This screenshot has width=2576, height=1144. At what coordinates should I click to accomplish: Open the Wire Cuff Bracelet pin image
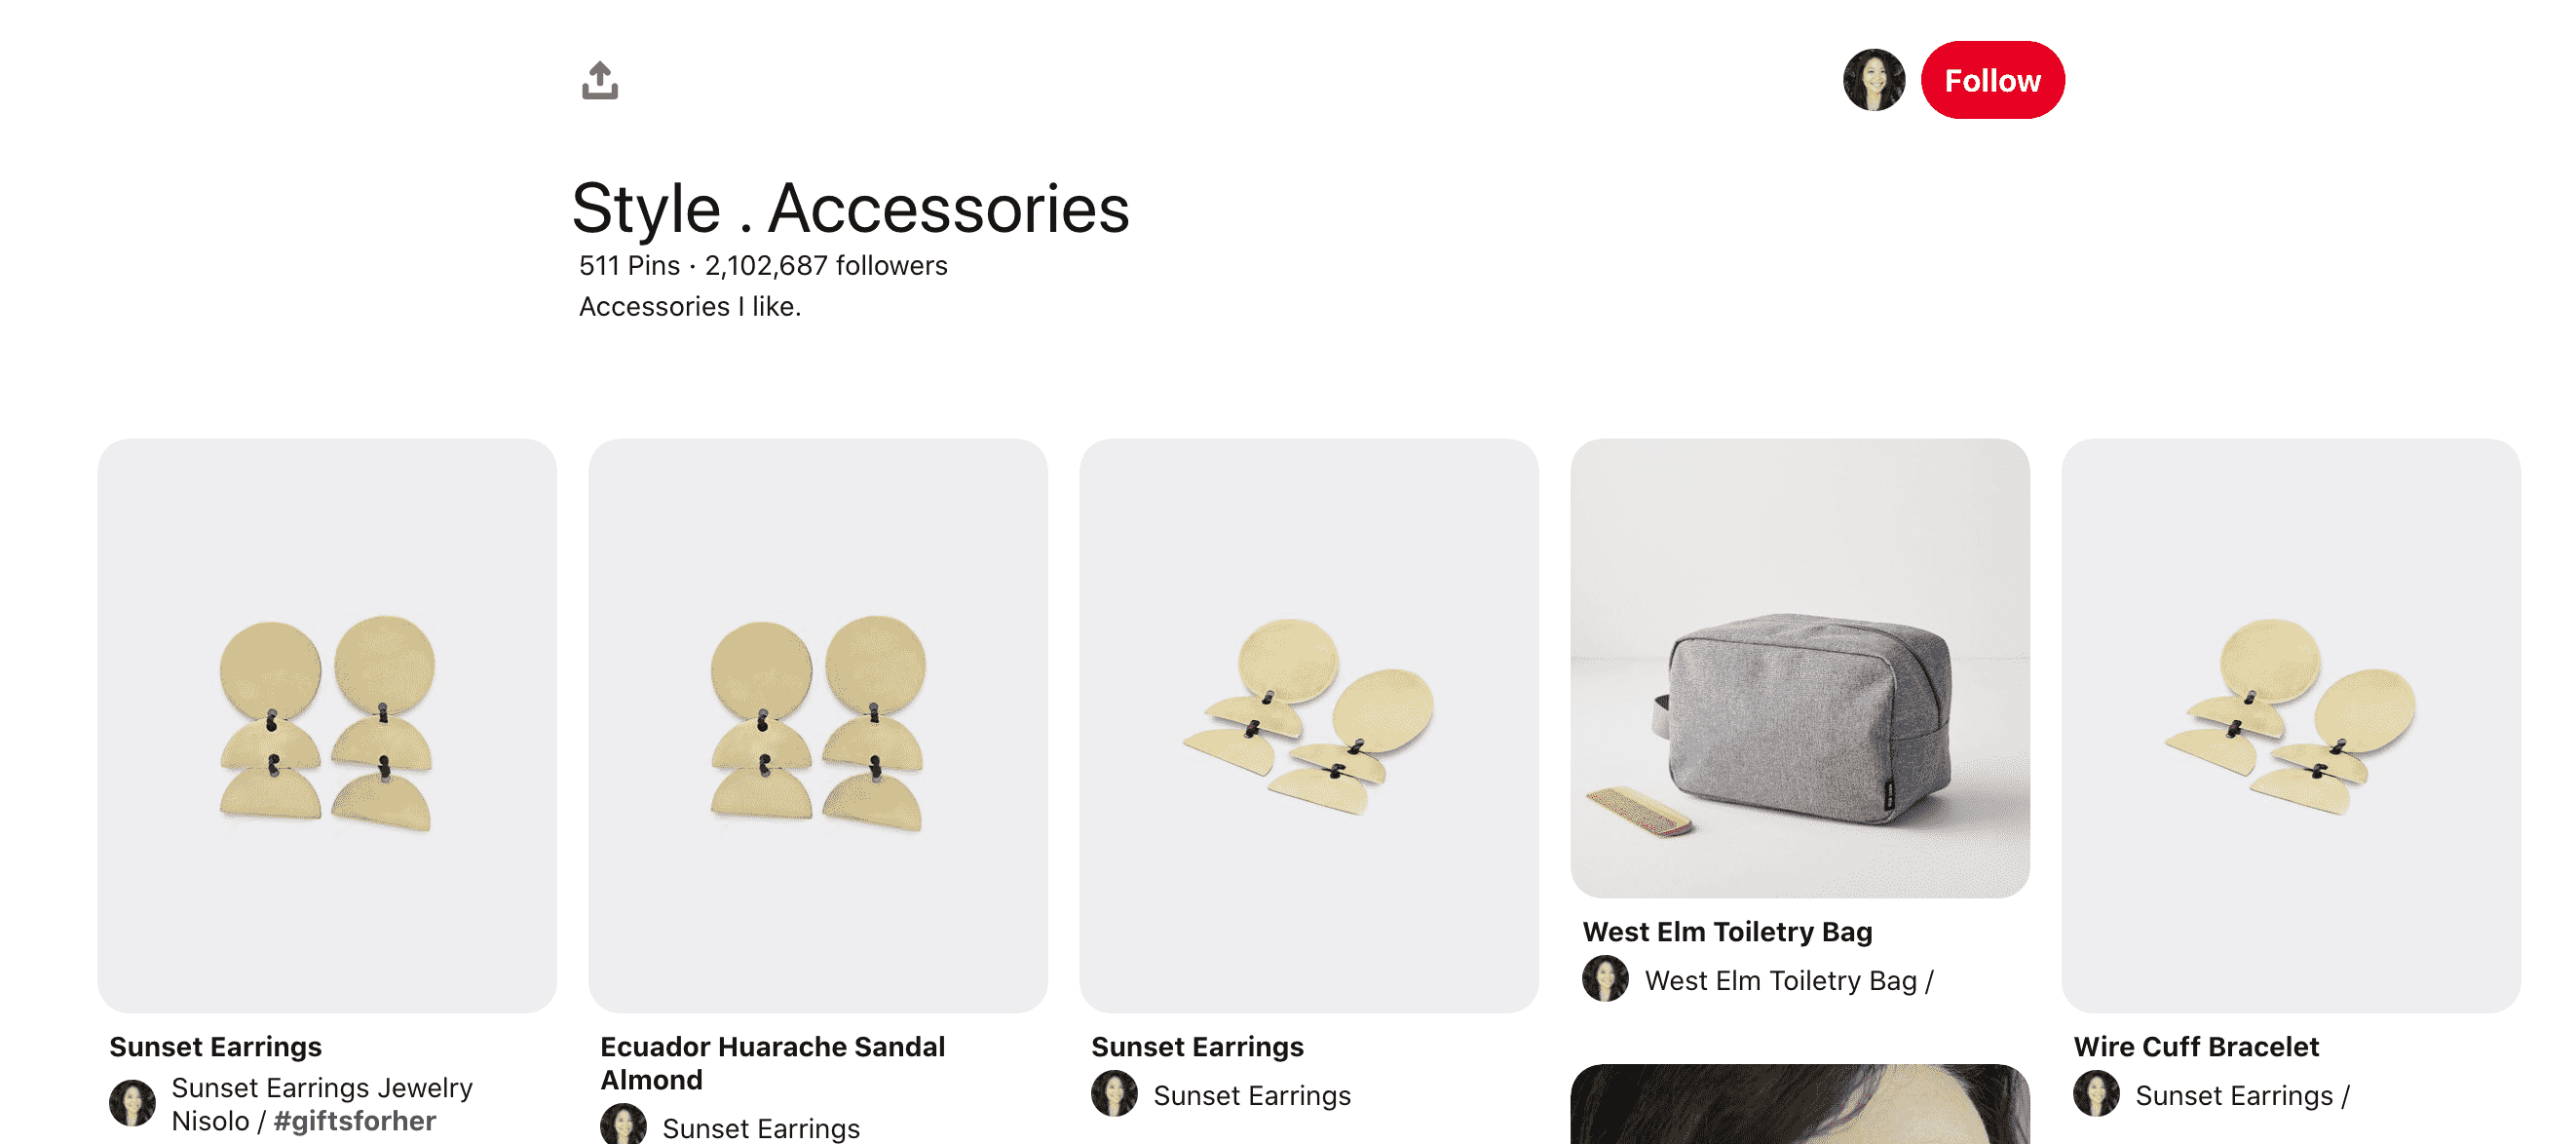click(x=2291, y=725)
